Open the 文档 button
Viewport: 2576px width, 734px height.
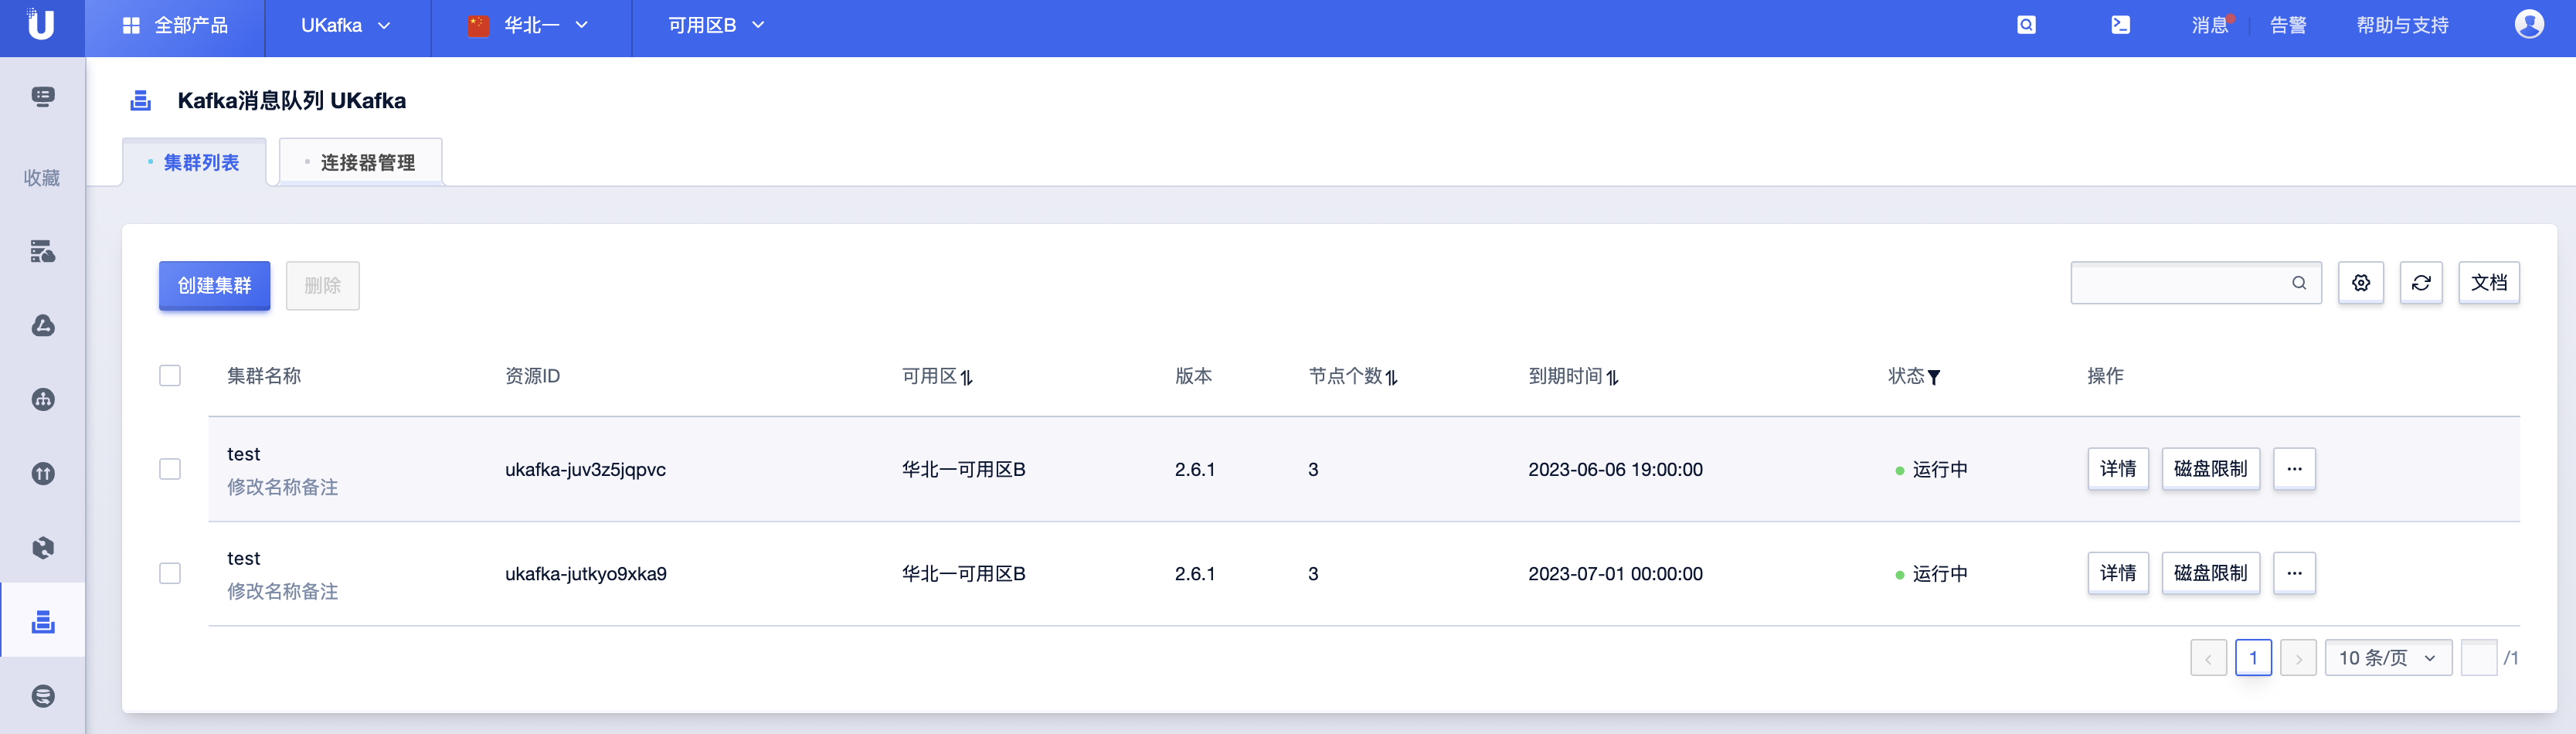click(2489, 283)
